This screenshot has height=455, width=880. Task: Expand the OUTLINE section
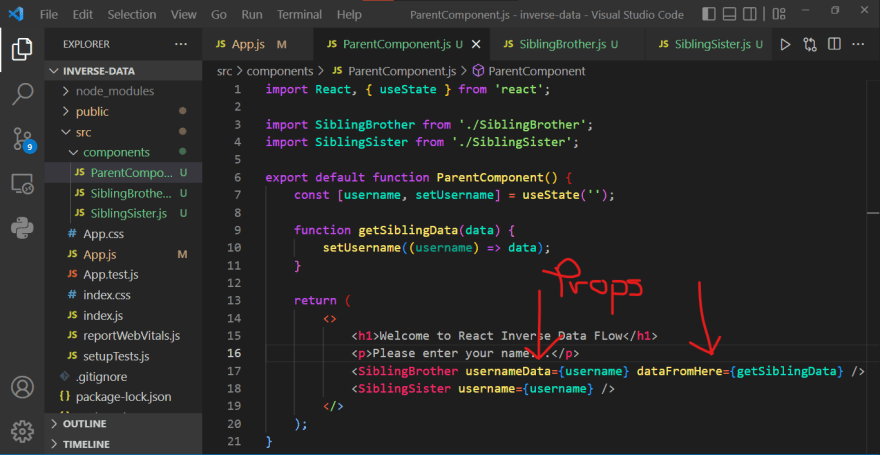coord(123,424)
